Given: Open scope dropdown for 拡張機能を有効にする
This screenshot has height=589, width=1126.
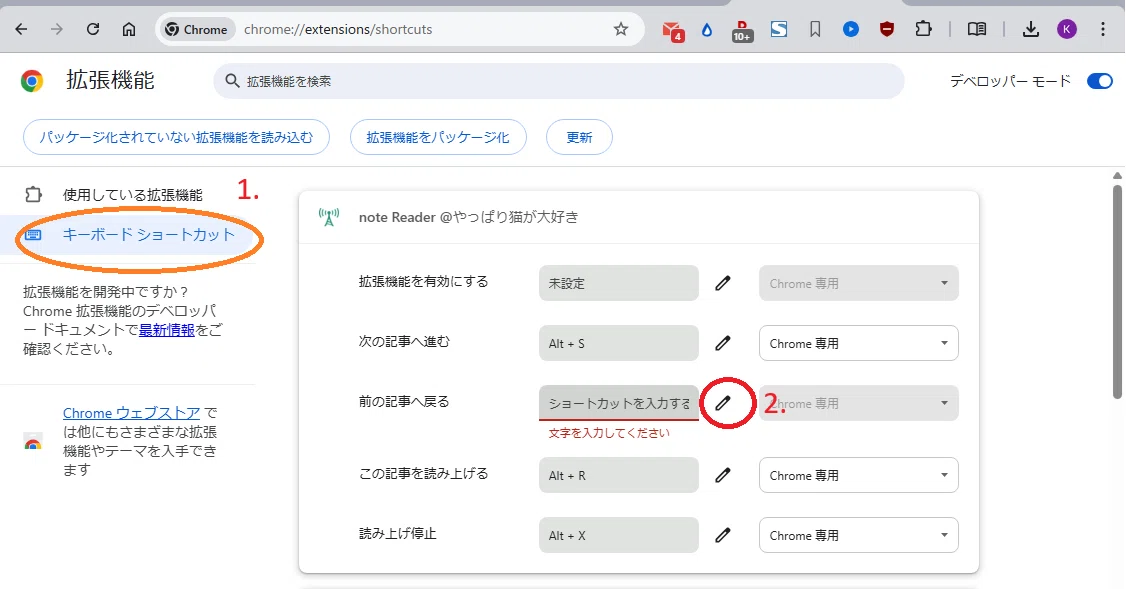Looking at the screenshot, I should [x=858, y=283].
